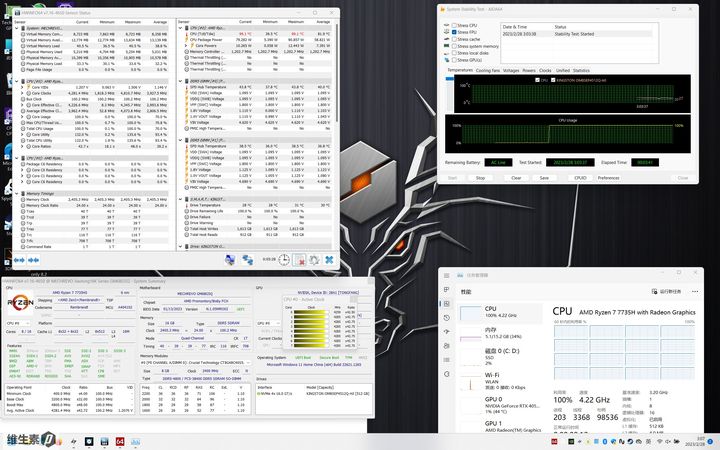
Task: Click the HWiNFO left-right expand arrows icon
Action: [17, 260]
